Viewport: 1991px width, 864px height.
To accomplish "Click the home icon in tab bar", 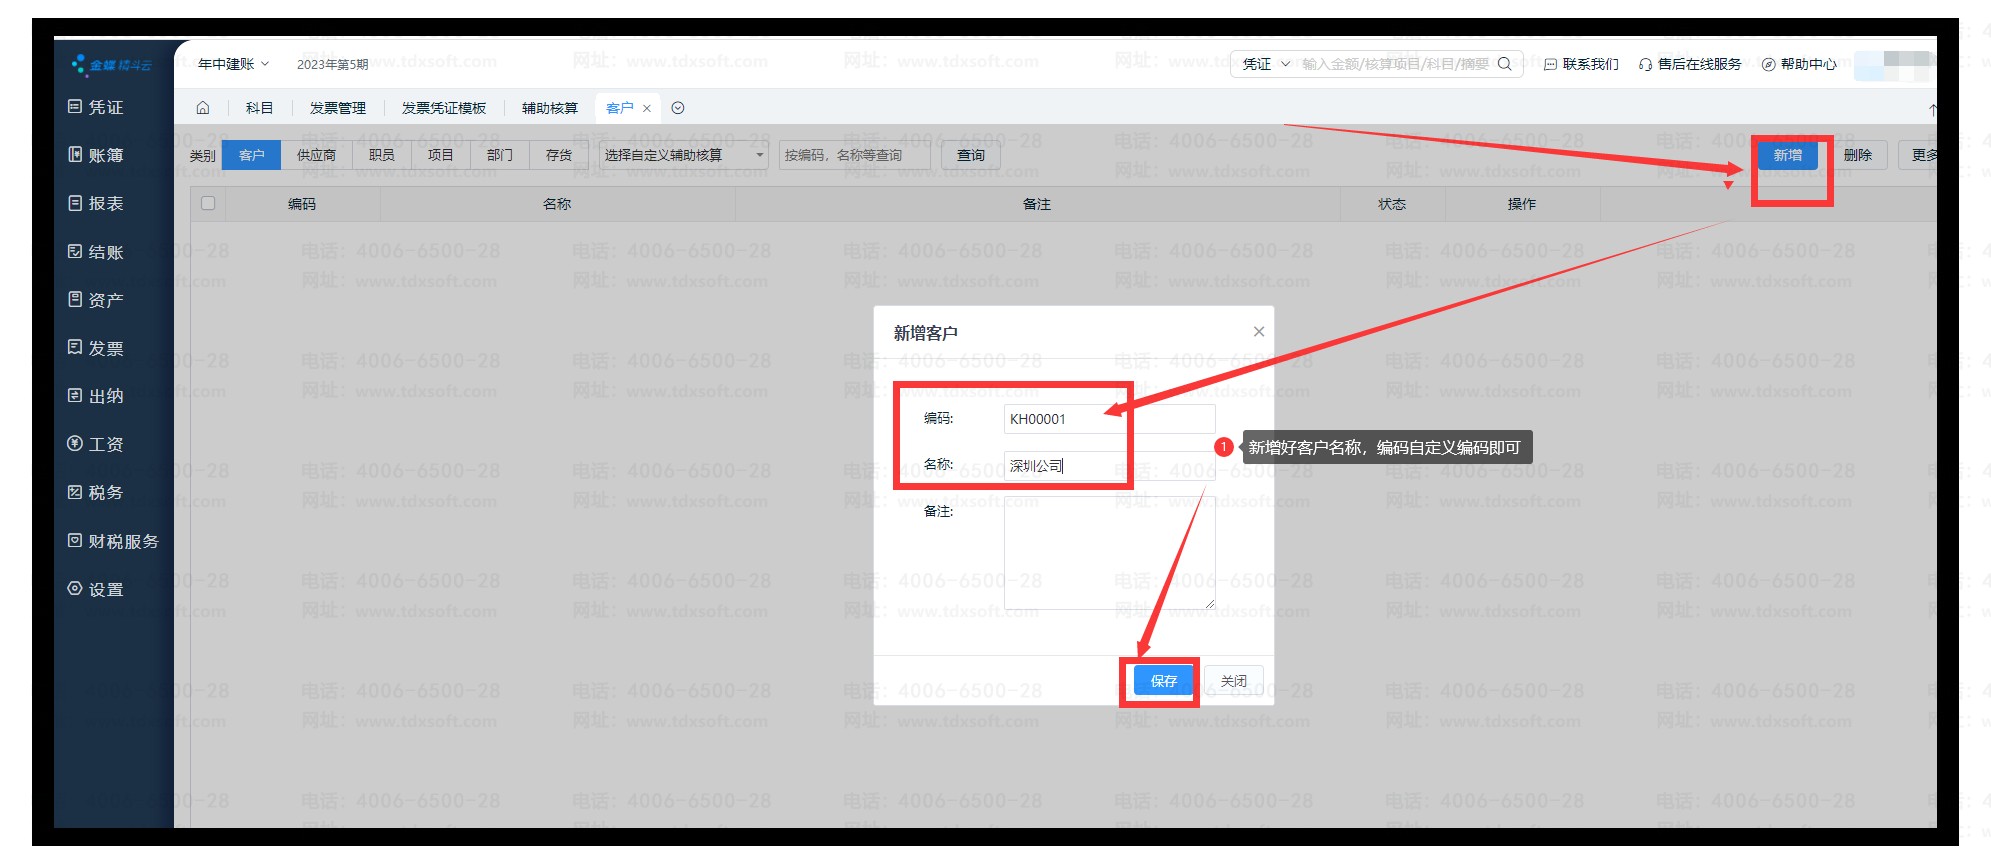I will (203, 108).
